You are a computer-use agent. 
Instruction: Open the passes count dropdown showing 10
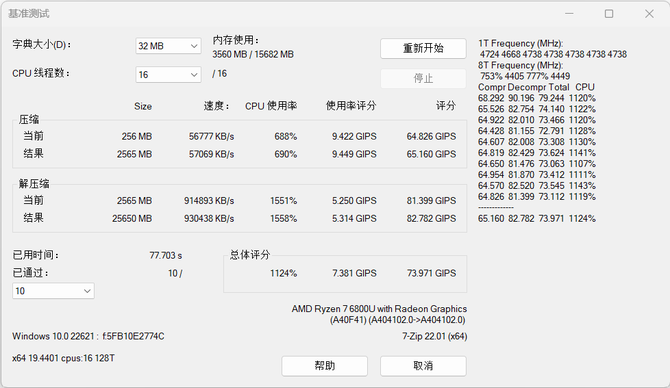53,291
